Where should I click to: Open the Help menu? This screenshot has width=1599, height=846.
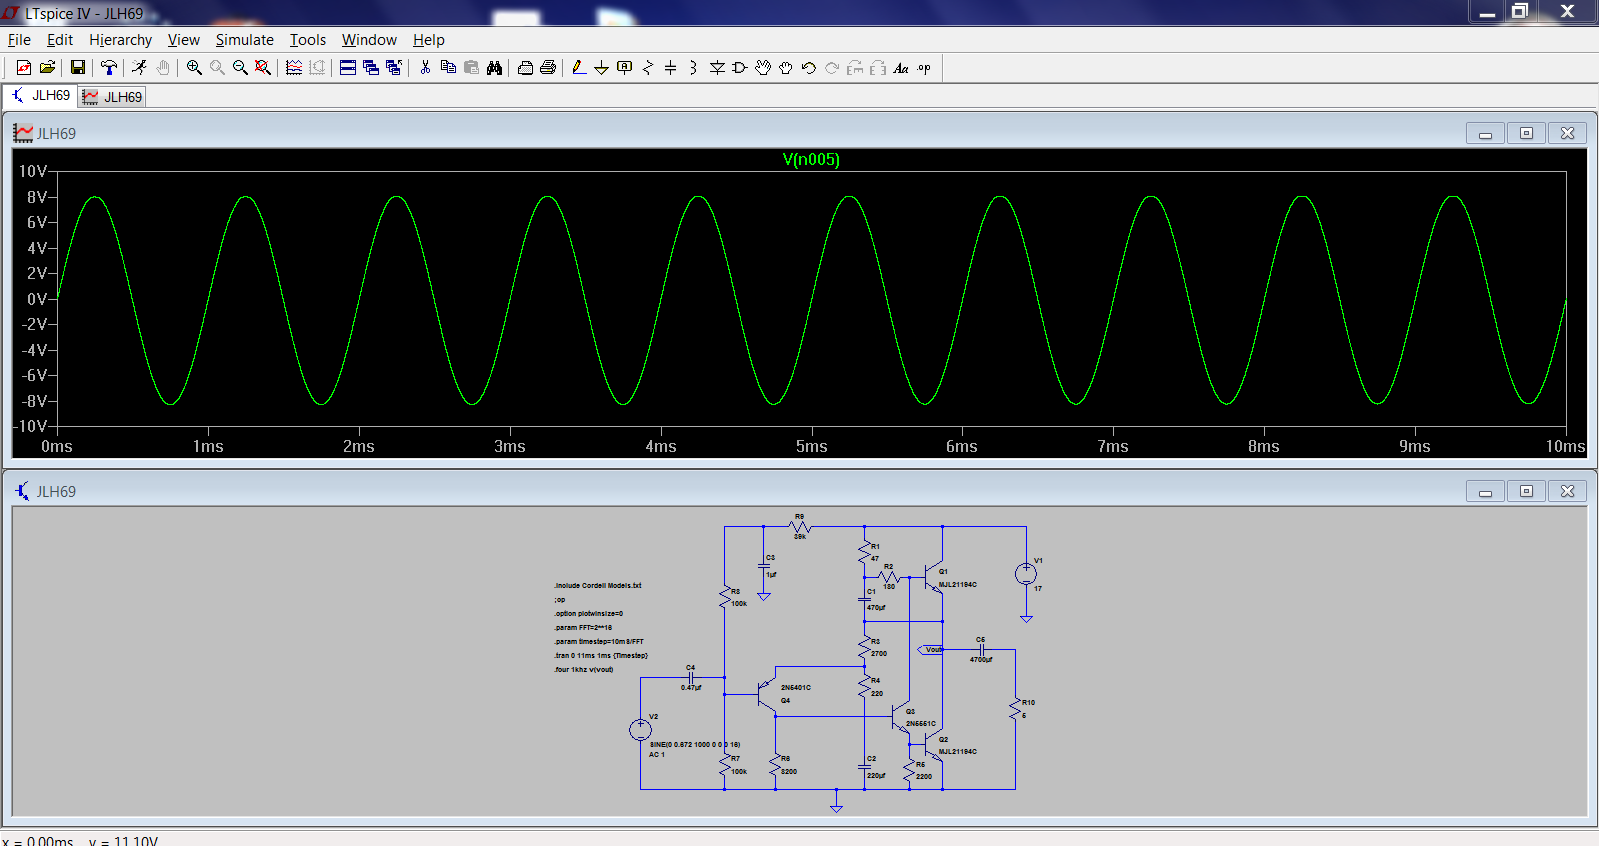(428, 40)
